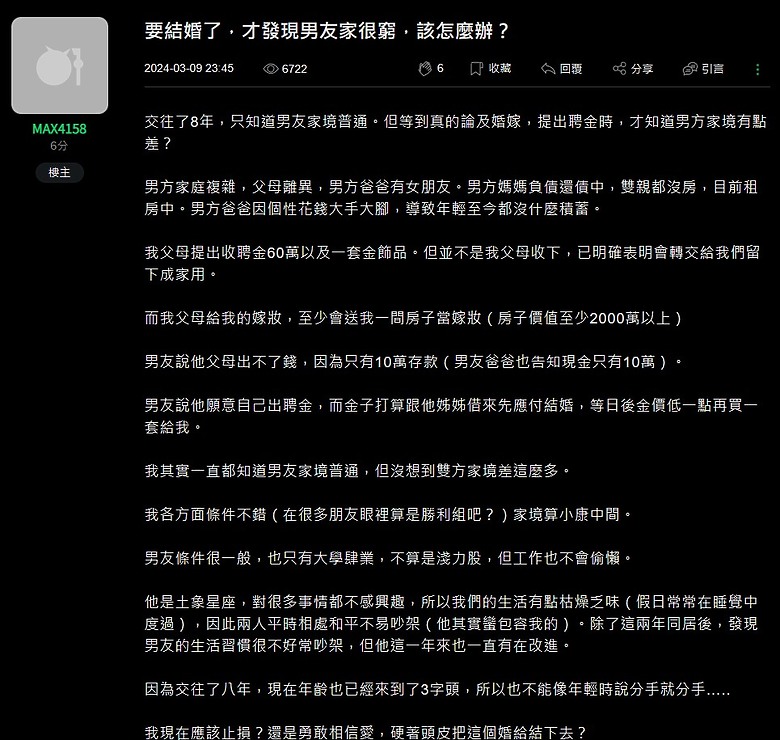Click the 樓主 original poster badge
780x740 pixels.
[x=59, y=173]
